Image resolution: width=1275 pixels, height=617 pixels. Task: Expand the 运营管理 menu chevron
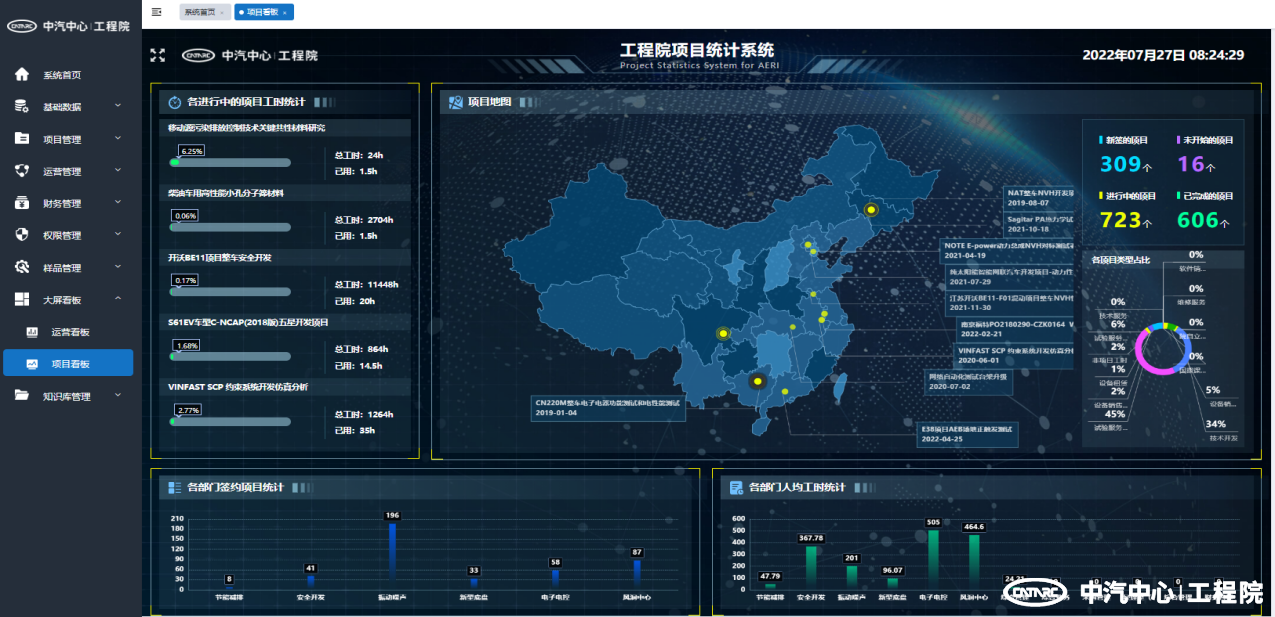point(118,170)
